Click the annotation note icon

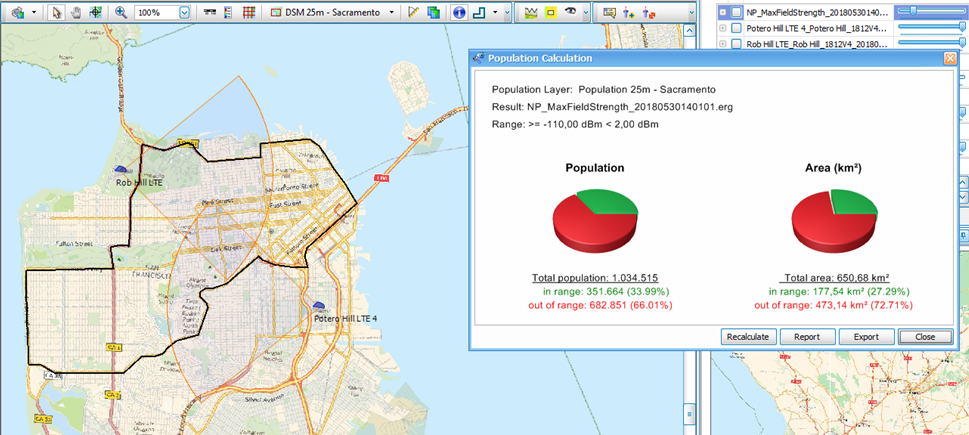[609, 12]
